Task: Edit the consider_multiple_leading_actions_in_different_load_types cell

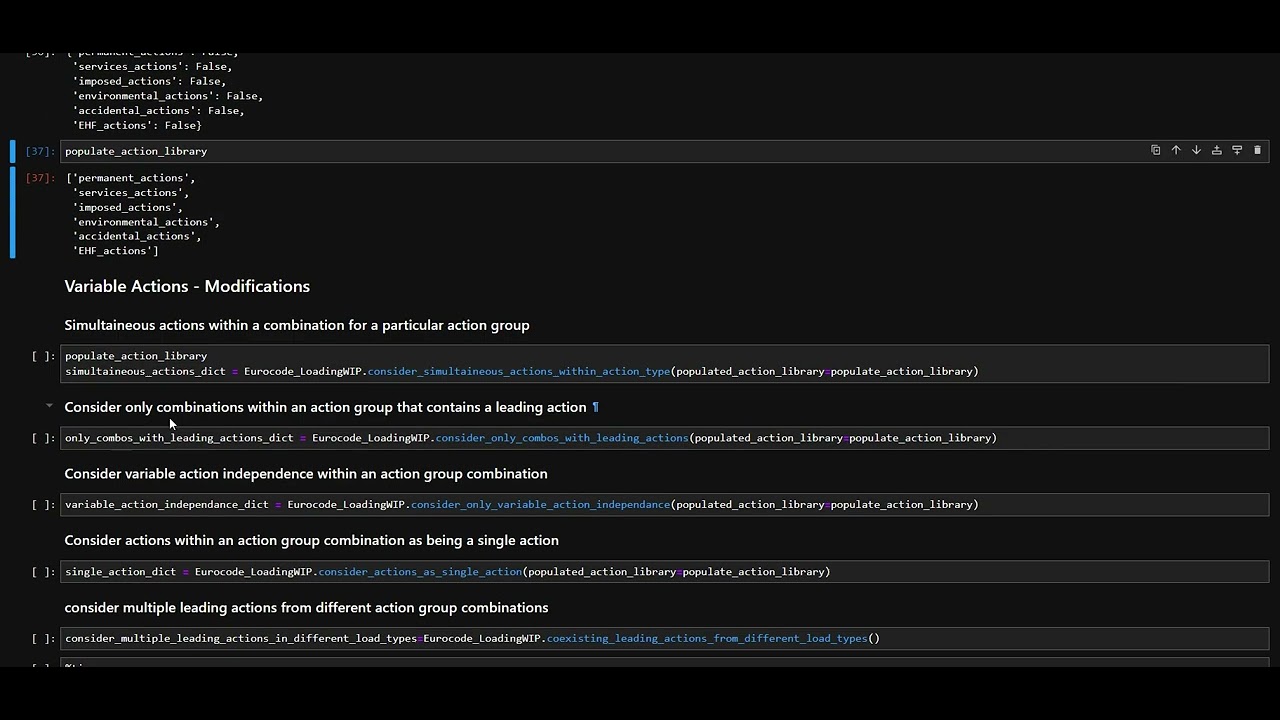Action: click(666, 638)
